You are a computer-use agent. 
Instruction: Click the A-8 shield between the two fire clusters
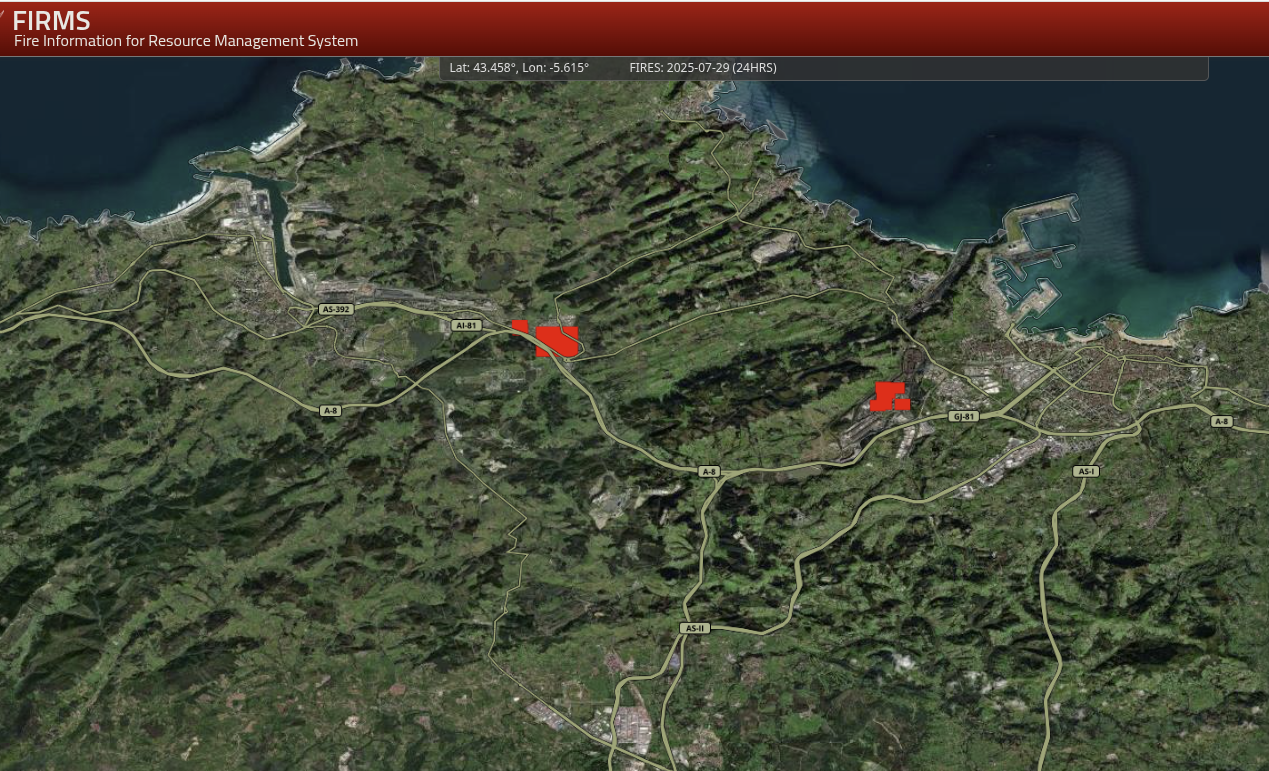click(x=709, y=471)
